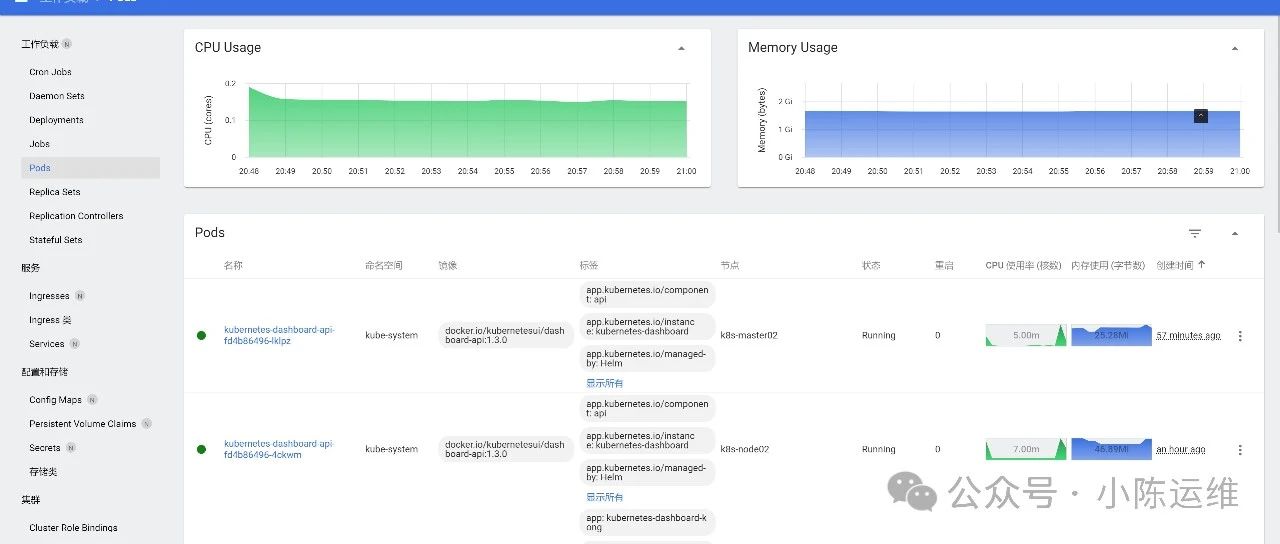
Task: Open actions menu for dashboard-api-lklpz pod
Action: pos(1240,336)
